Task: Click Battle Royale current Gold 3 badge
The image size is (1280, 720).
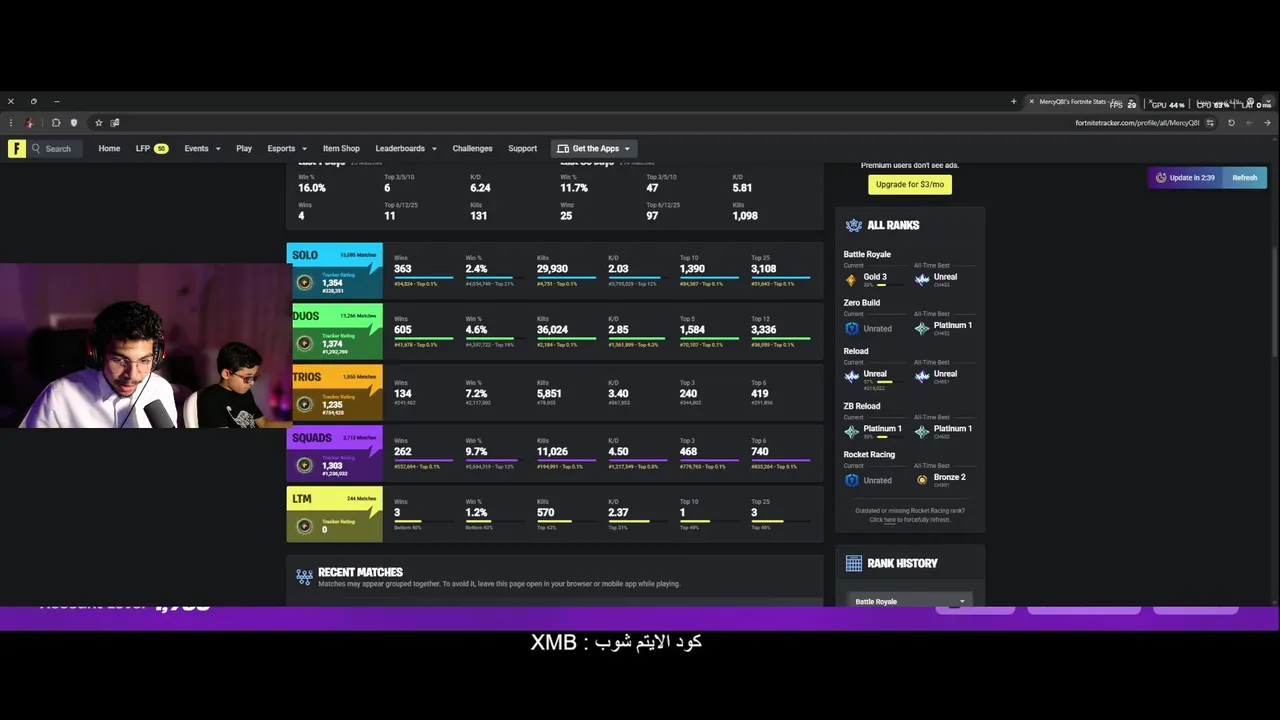Action: coord(851,280)
